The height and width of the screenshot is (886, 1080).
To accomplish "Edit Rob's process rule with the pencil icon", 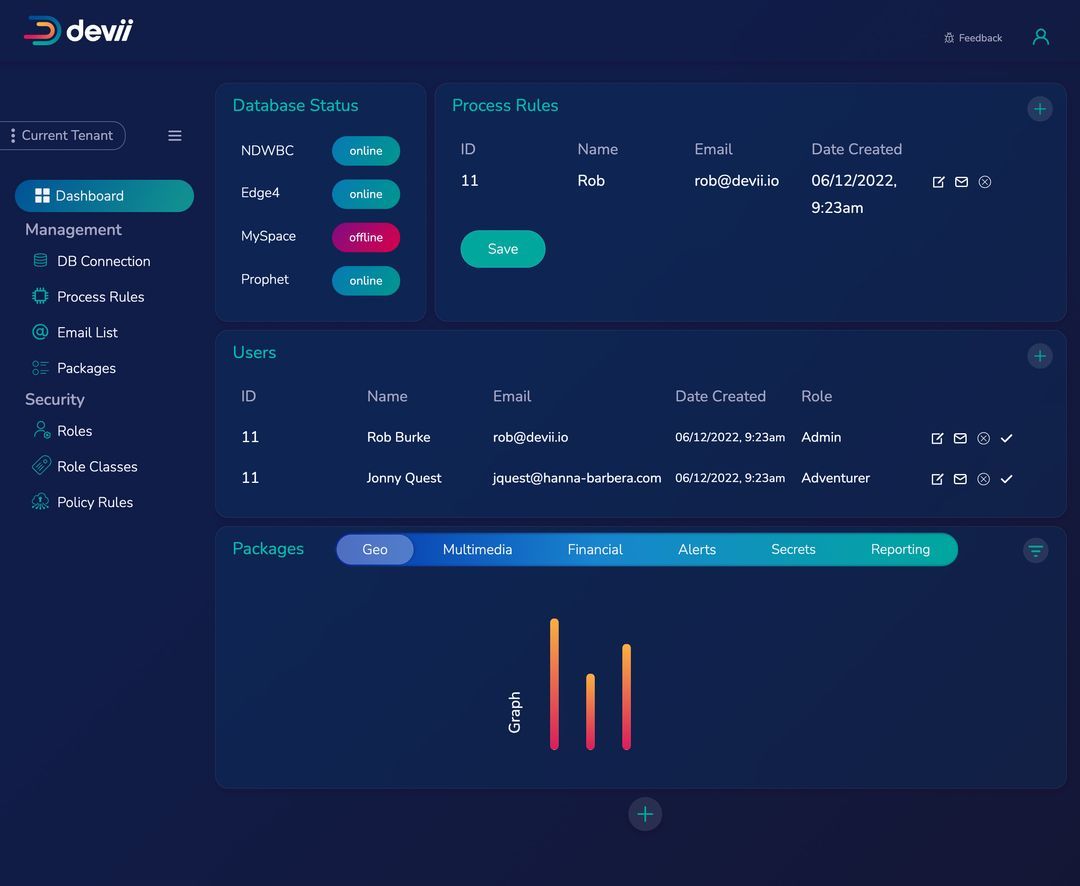I will click(x=938, y=182).
